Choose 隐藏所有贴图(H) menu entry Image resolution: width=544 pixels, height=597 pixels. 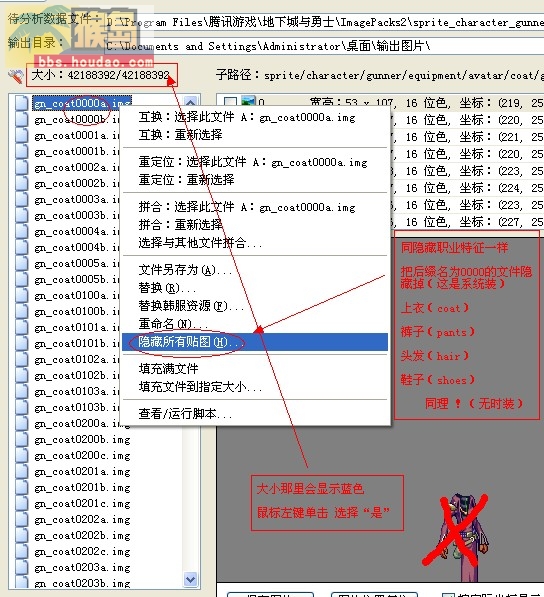[255, 342]
